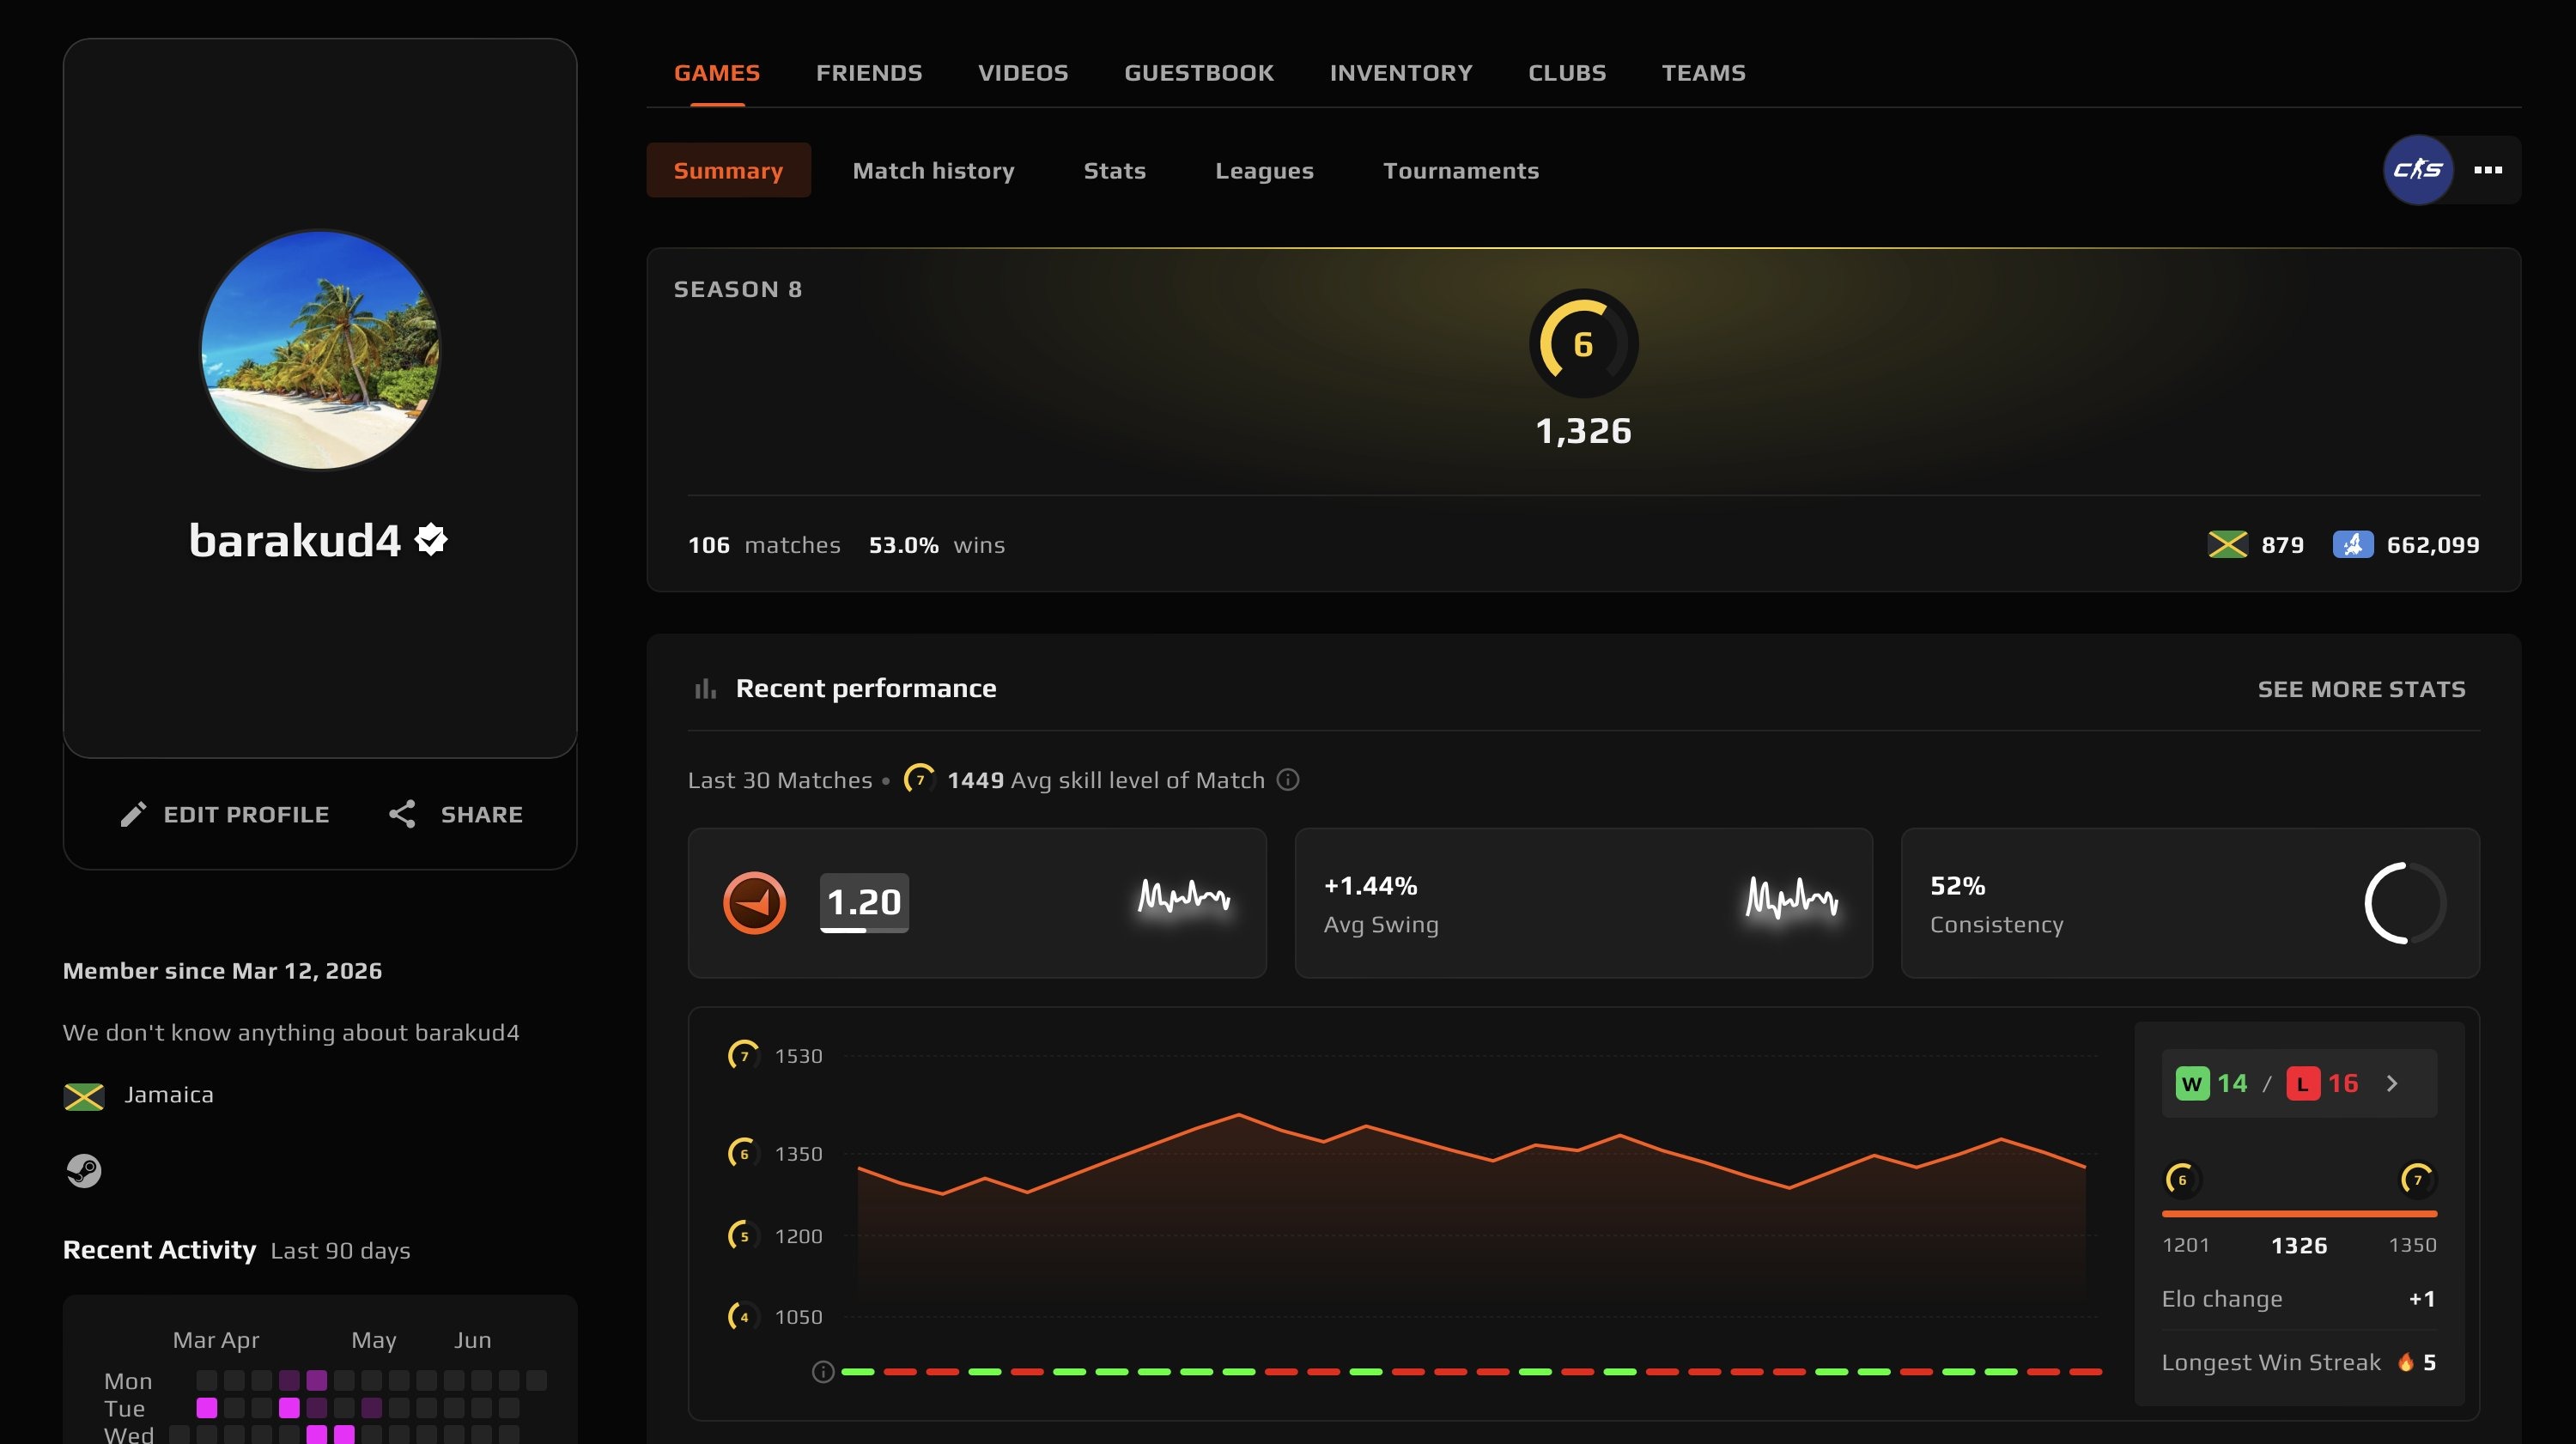The height and width of the screenshot is (1444, 2576).
Task: Switch to the CLUBS tab
Action: tap(1566, 73)
